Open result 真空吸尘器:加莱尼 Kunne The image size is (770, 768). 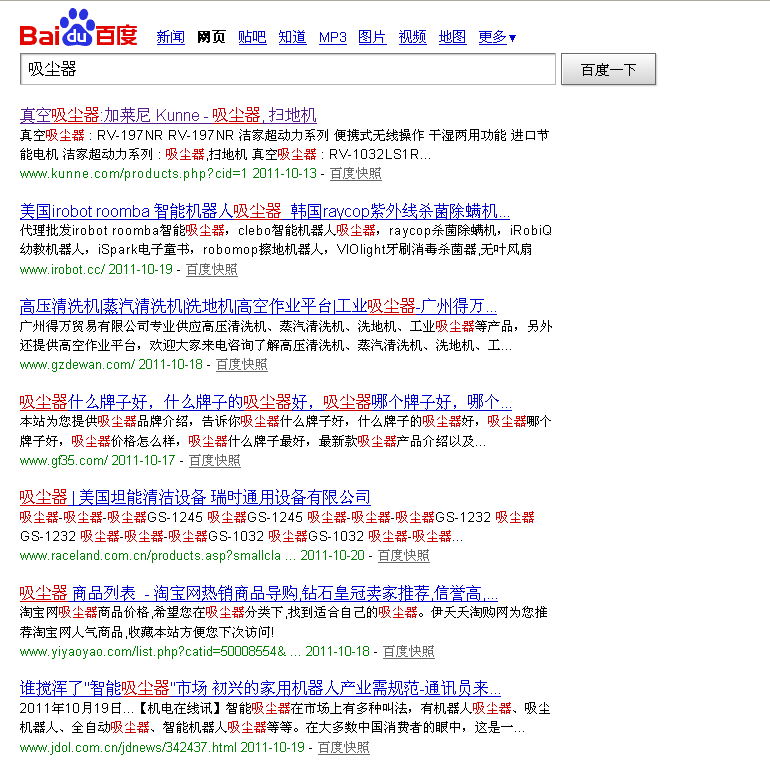(x=168, y=115)
